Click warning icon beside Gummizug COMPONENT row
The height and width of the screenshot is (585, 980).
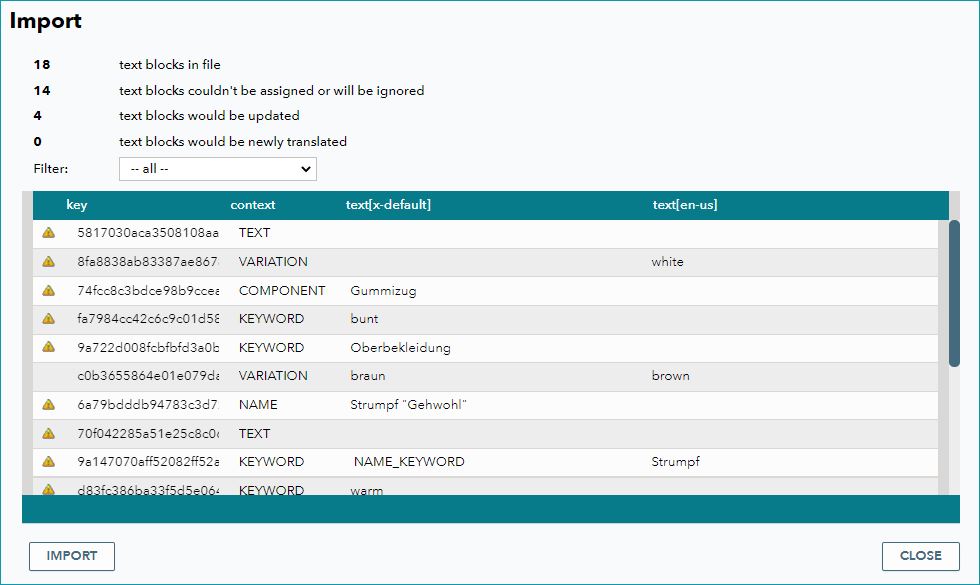coord(48,291)
